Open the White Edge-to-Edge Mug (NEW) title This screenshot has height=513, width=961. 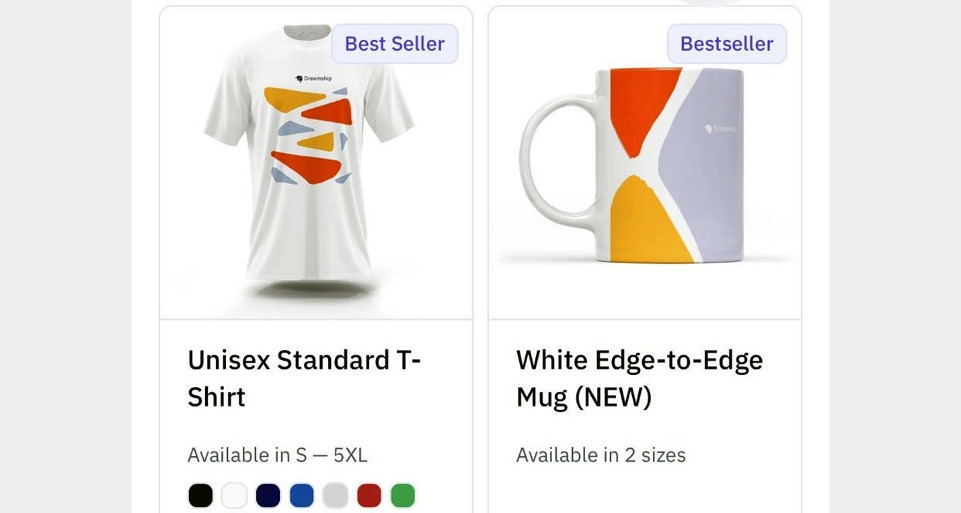coord(639,378)
